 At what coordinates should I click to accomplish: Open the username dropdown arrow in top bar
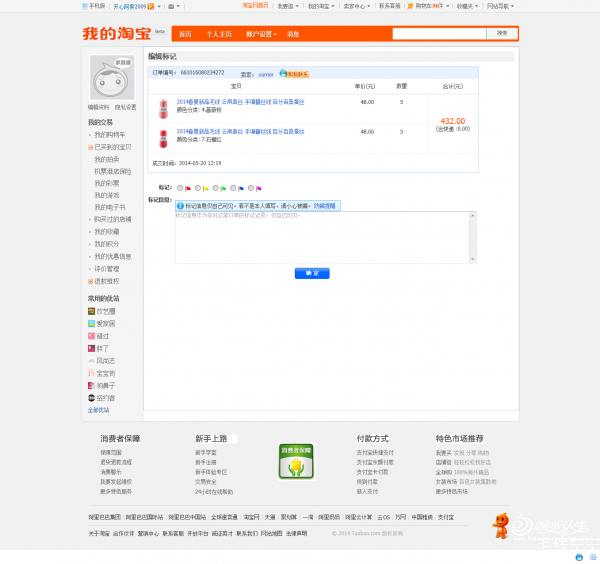click(x=159, y=7)
